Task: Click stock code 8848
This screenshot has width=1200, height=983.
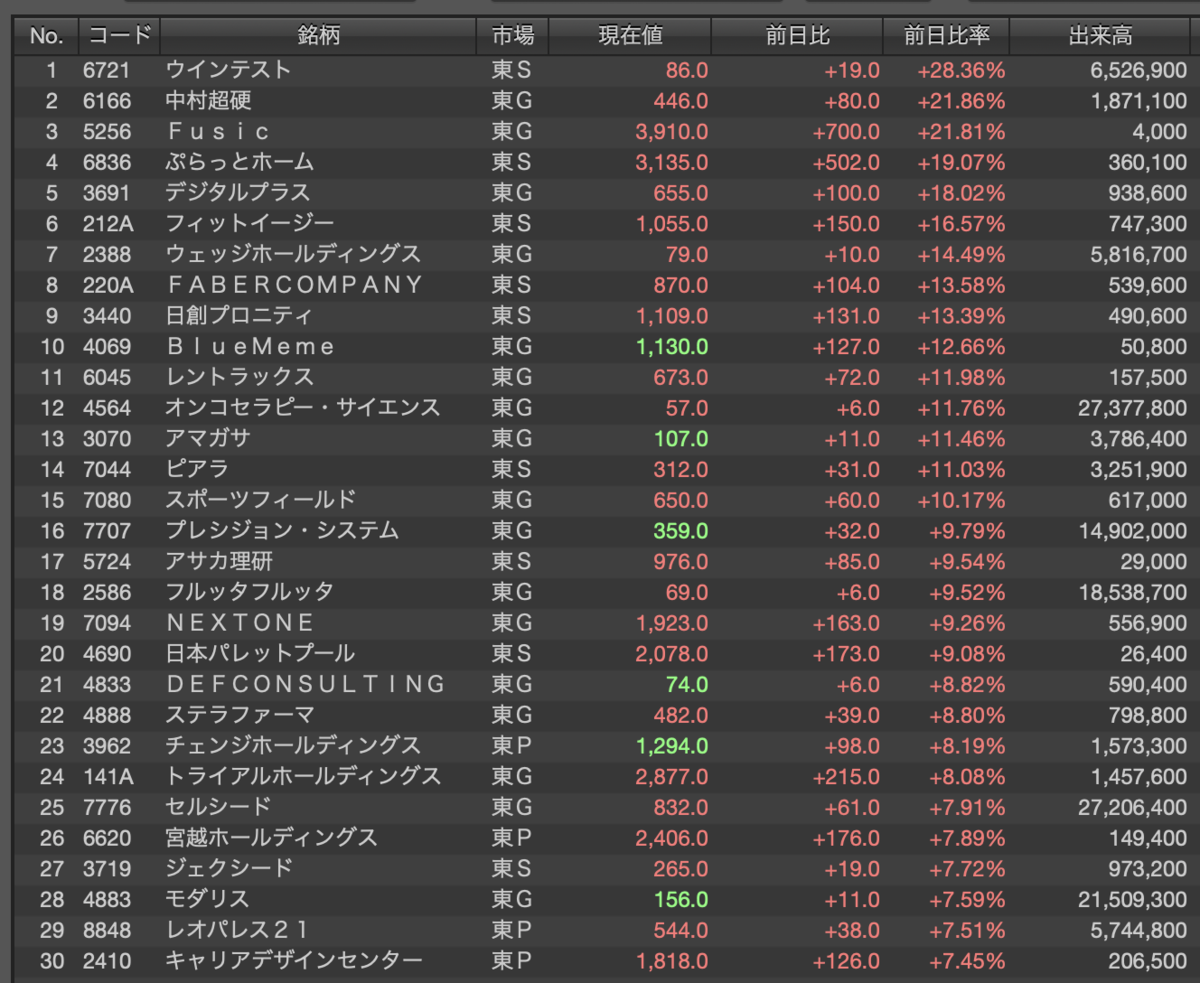Action: (106, 930)
